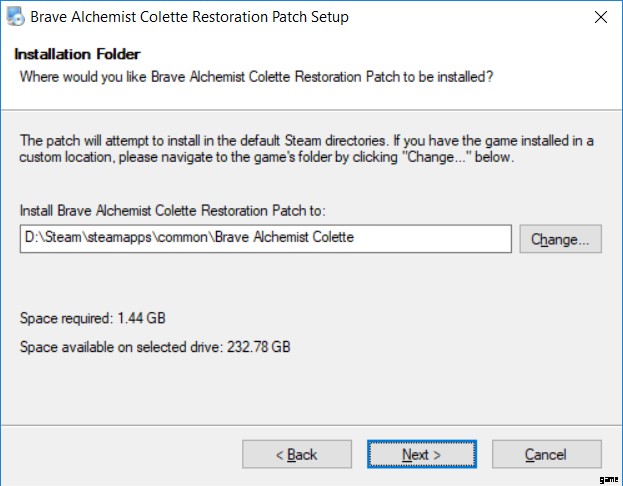Image resolution: width=623 pixels, height=486 pixels.
Task: Click the white header banner's empty area
Action: click(x=560, y=60)
